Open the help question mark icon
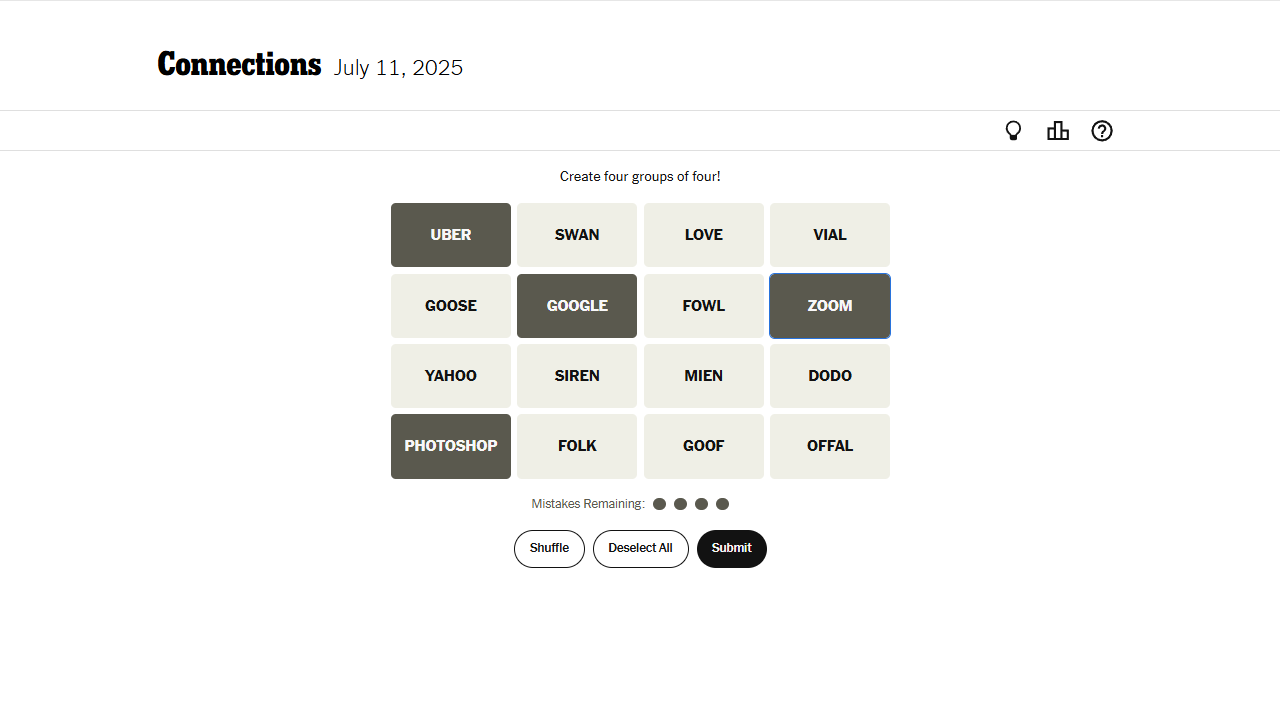The image size is (1280, 720). tap(1102, 131)
